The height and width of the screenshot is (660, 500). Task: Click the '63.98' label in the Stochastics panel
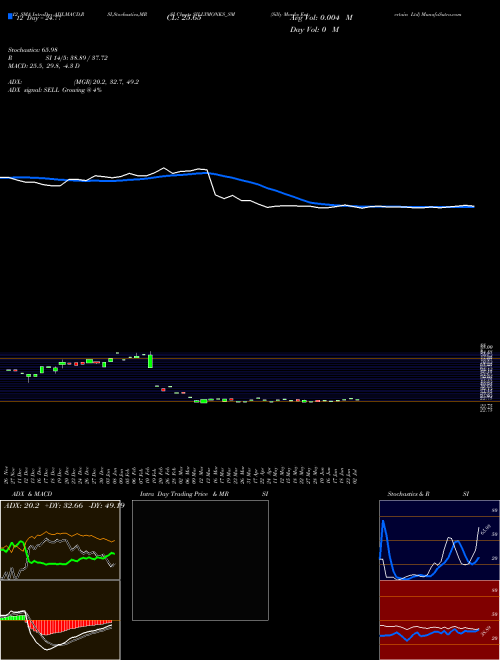(x=488, y=528)
